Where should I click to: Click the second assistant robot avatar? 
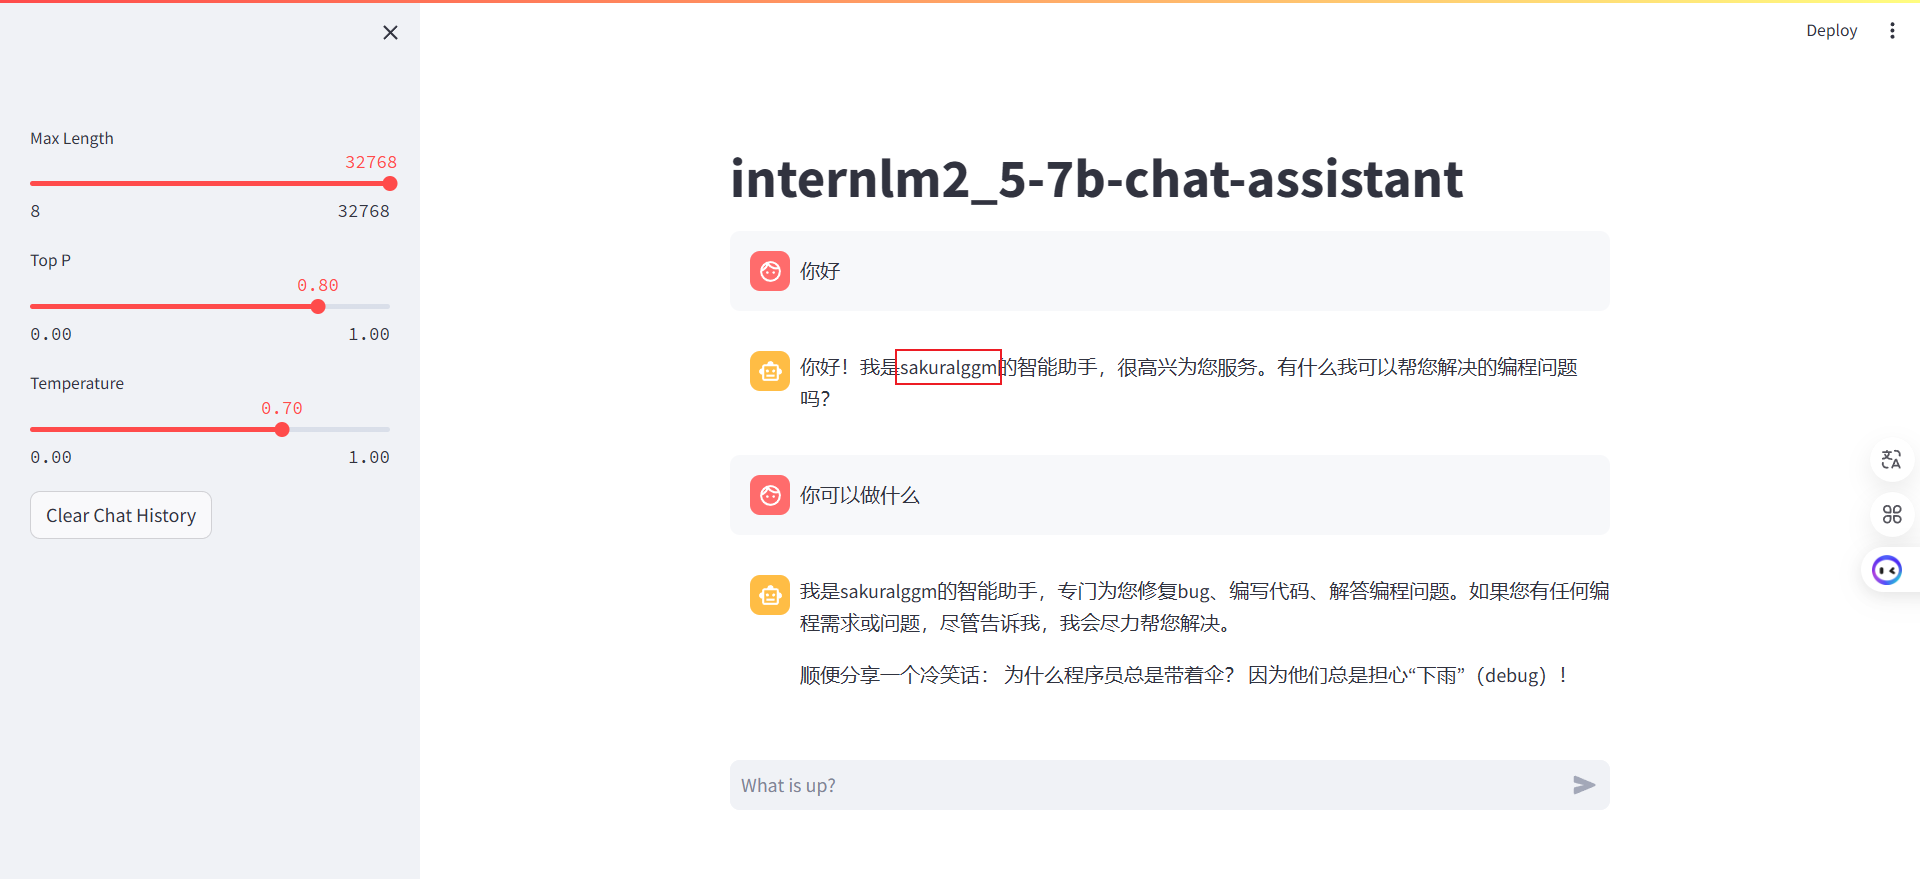pos(770,595)
